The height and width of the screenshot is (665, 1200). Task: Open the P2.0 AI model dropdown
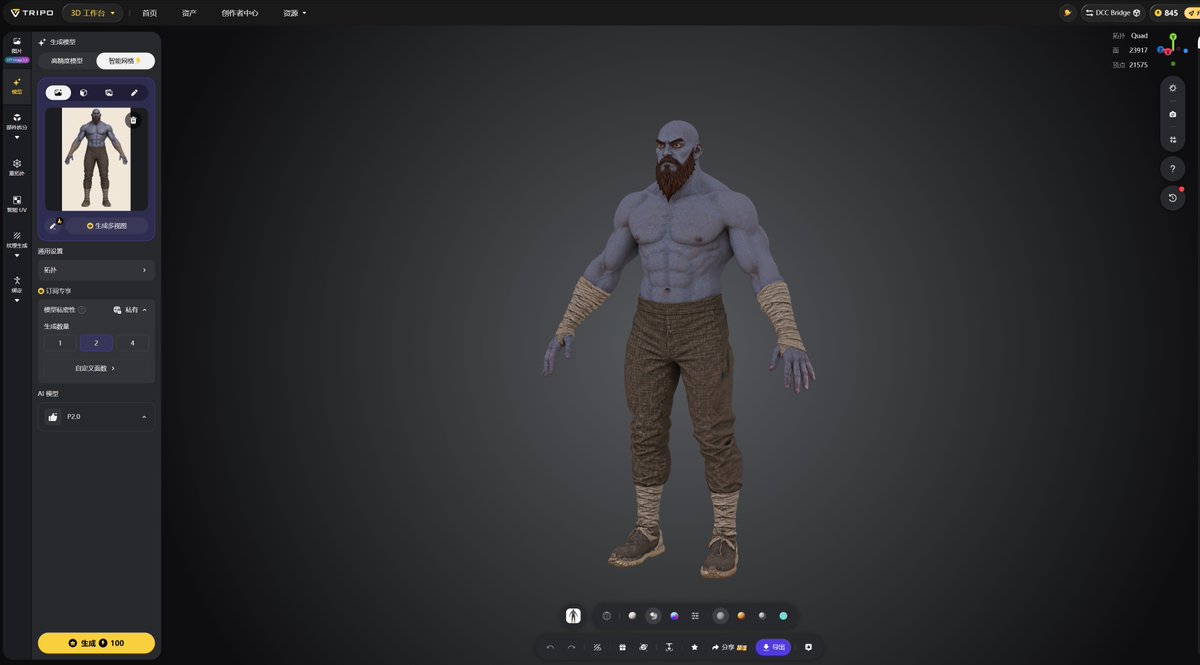click(x=96, y=417)
